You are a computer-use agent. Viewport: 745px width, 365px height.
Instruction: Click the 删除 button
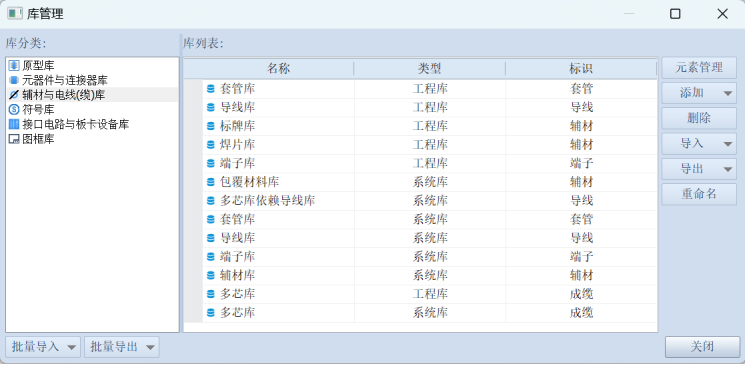click(x=699, y=118)
